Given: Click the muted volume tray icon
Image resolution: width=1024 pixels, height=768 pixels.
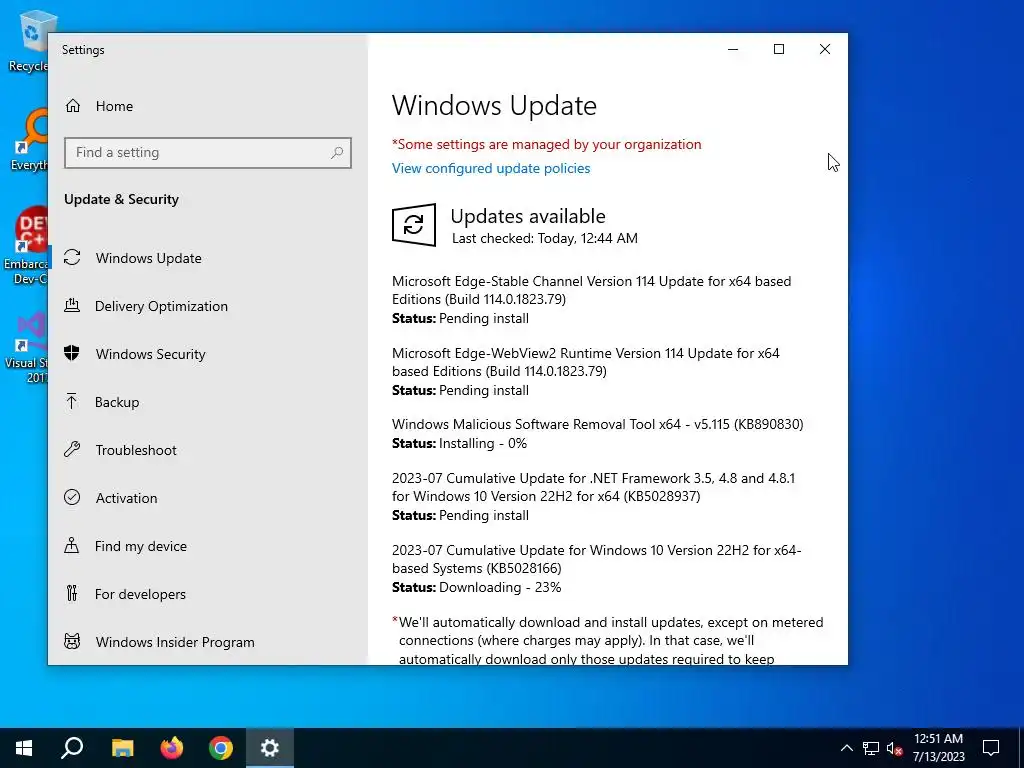Looking at the screenshot, I should 894,748.
